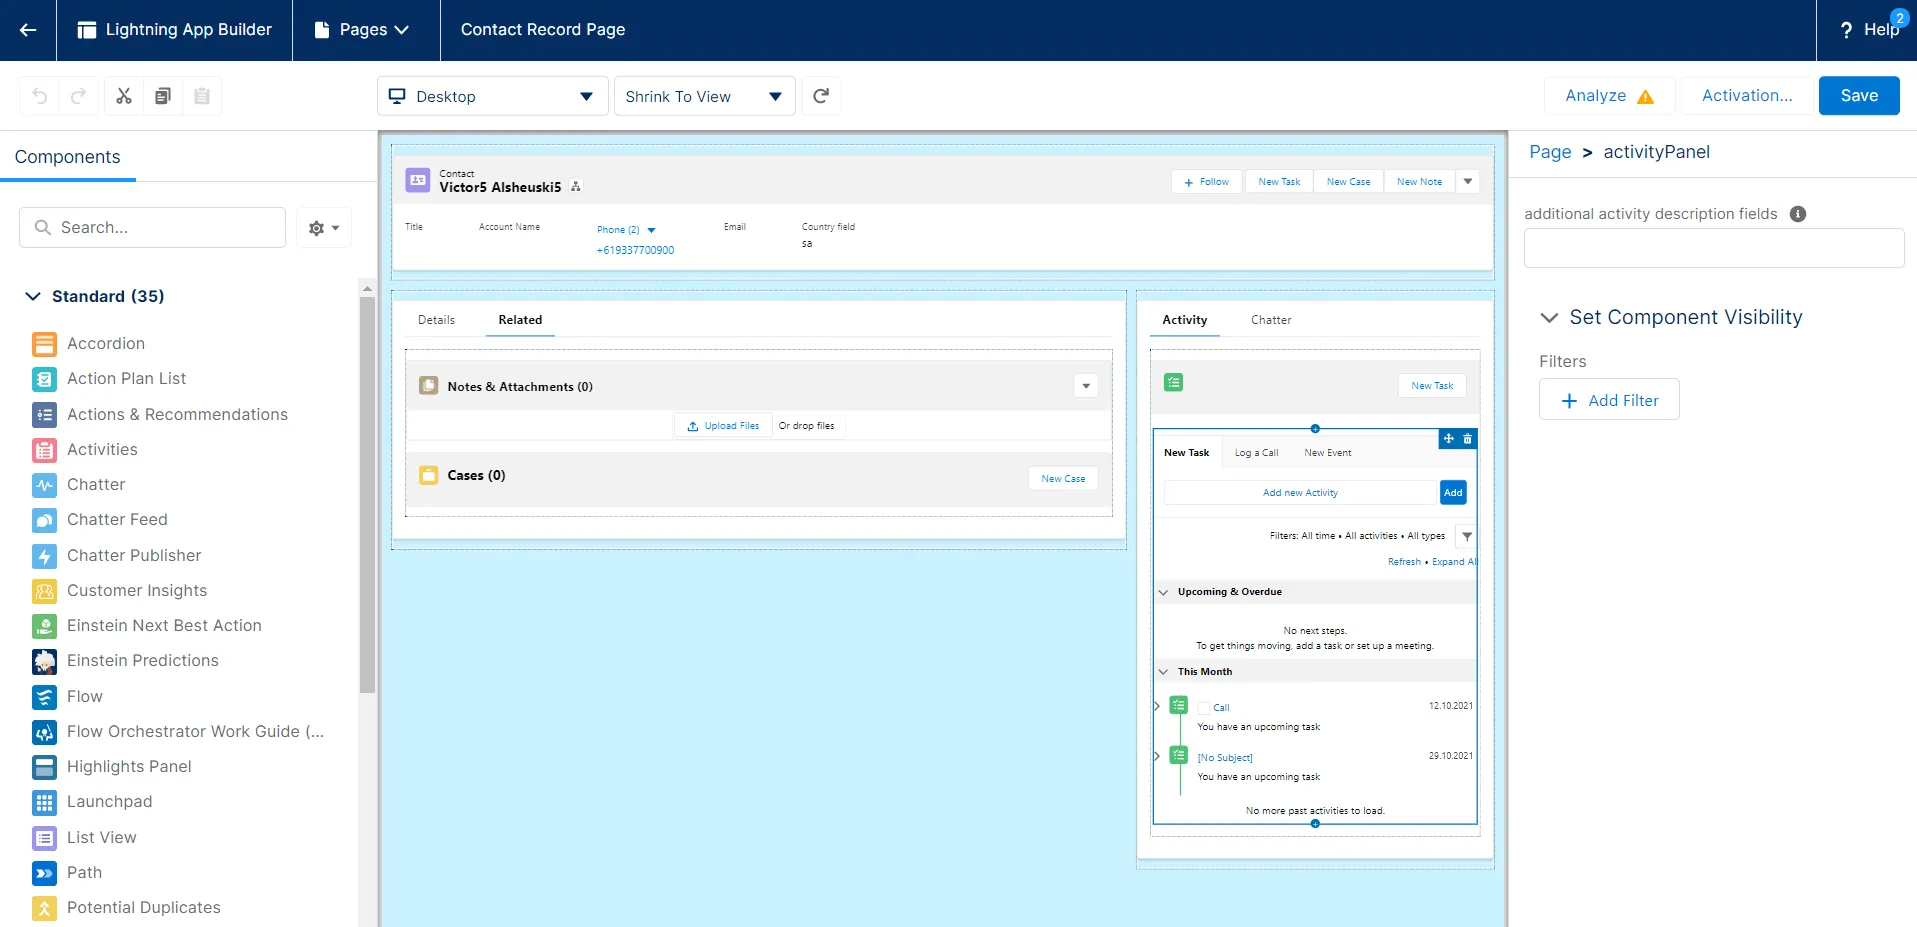
Task: Select the cut (scissors) icon
Action: (123, 95)
